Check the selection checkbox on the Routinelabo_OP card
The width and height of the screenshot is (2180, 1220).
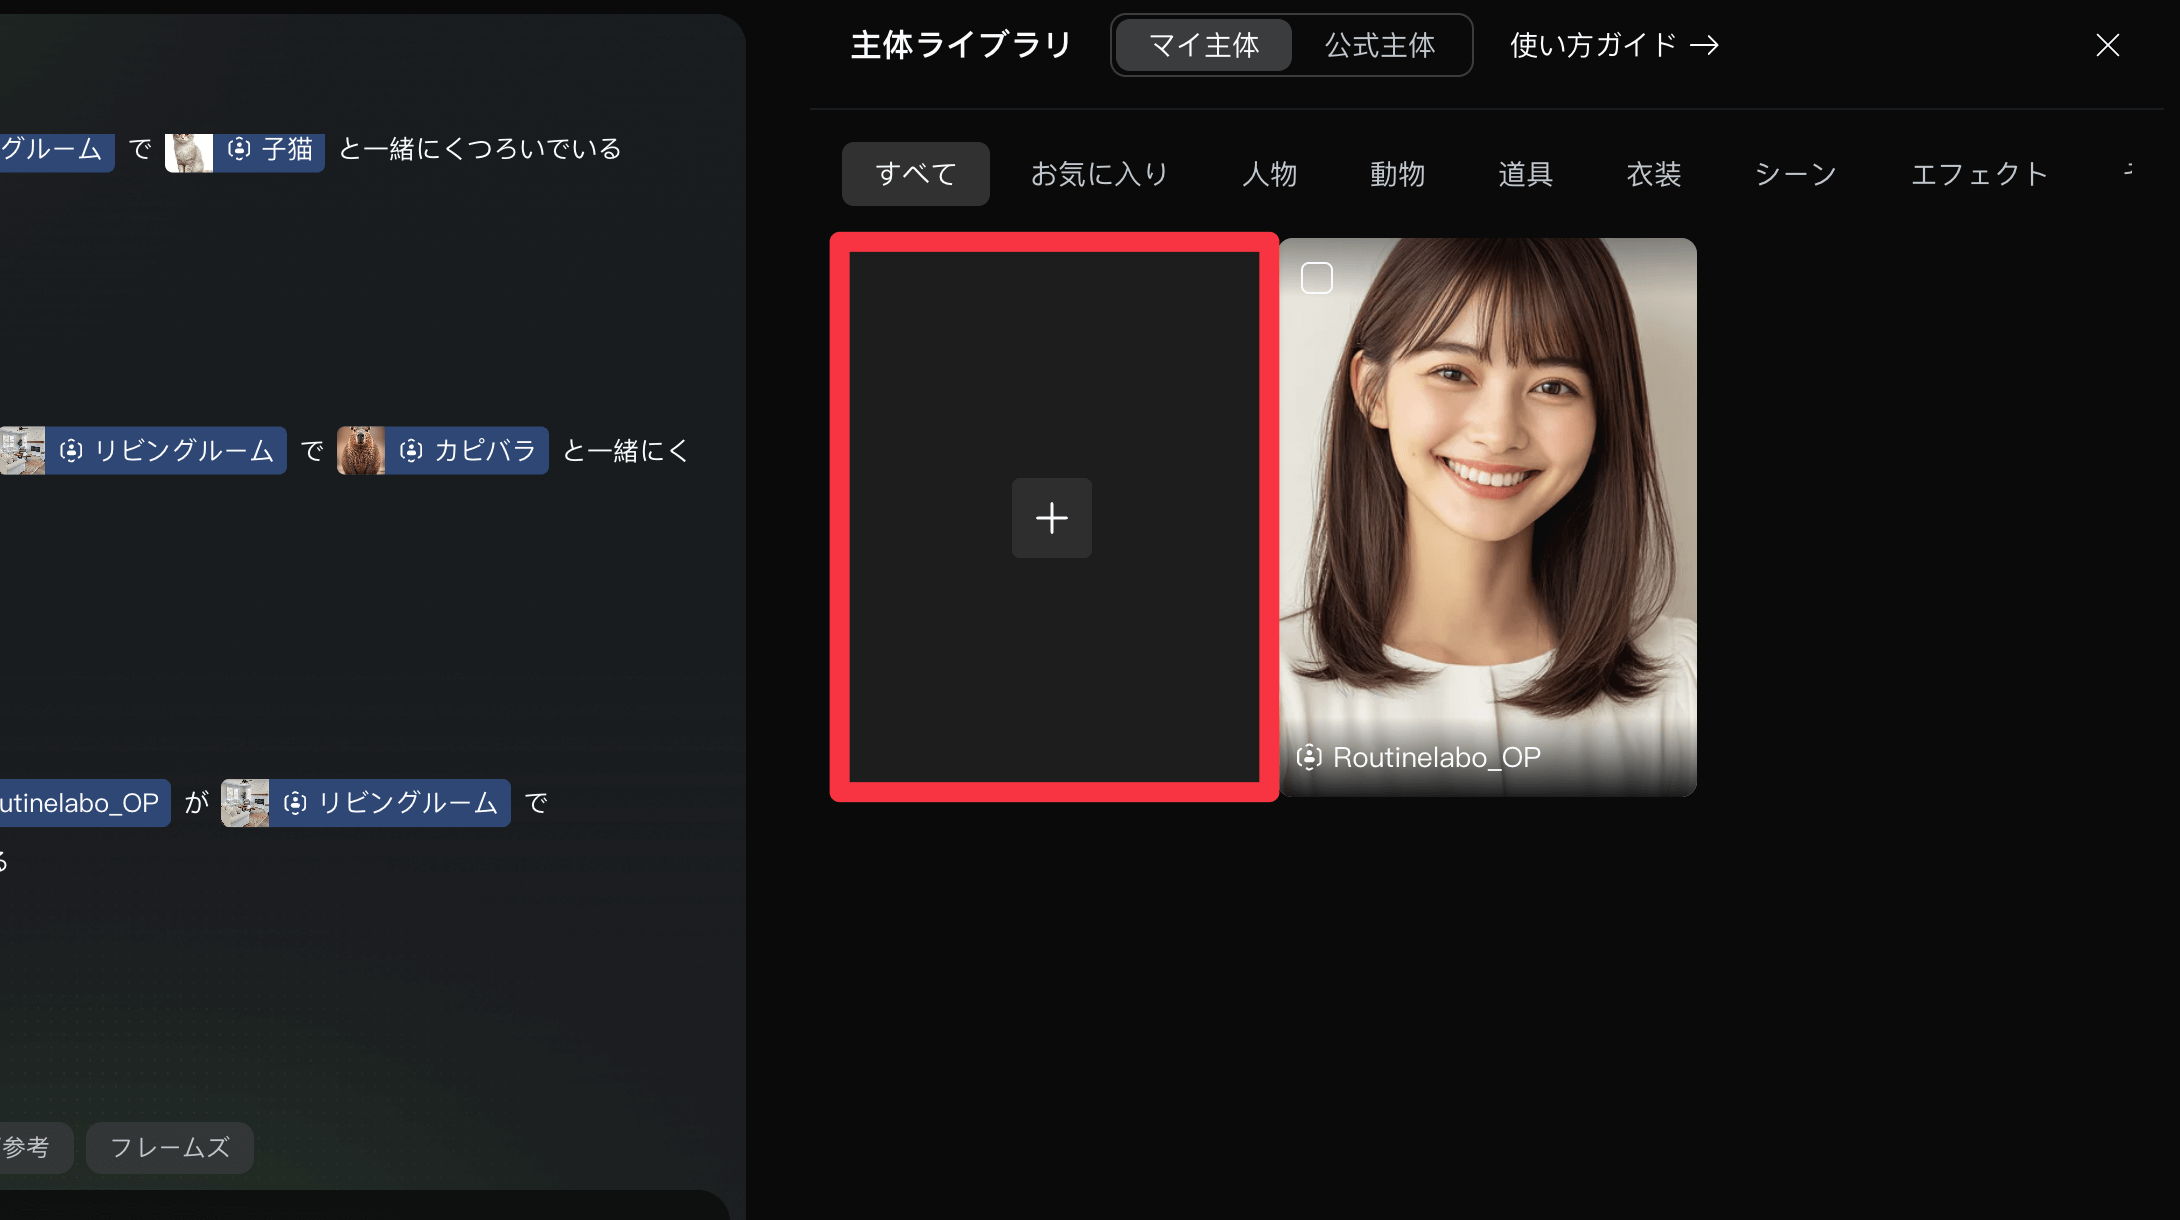pyautogui.click(x=1317, y=277)
